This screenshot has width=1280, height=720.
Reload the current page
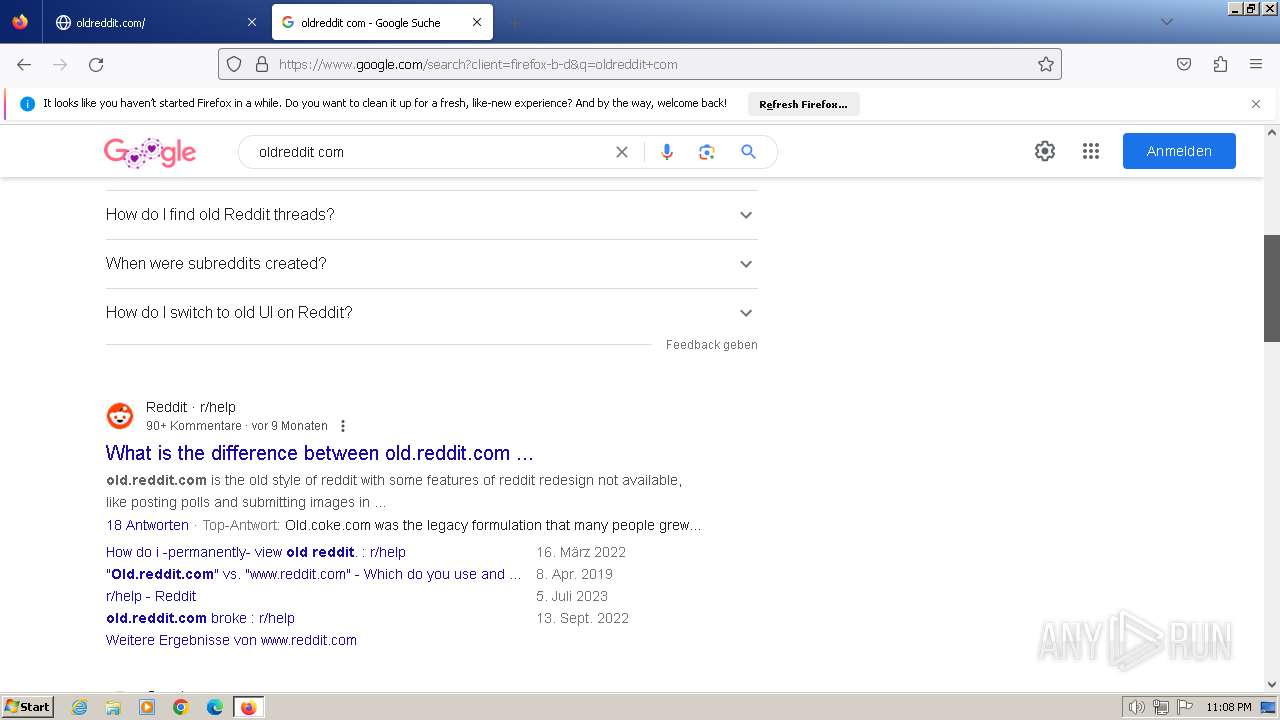96,64
